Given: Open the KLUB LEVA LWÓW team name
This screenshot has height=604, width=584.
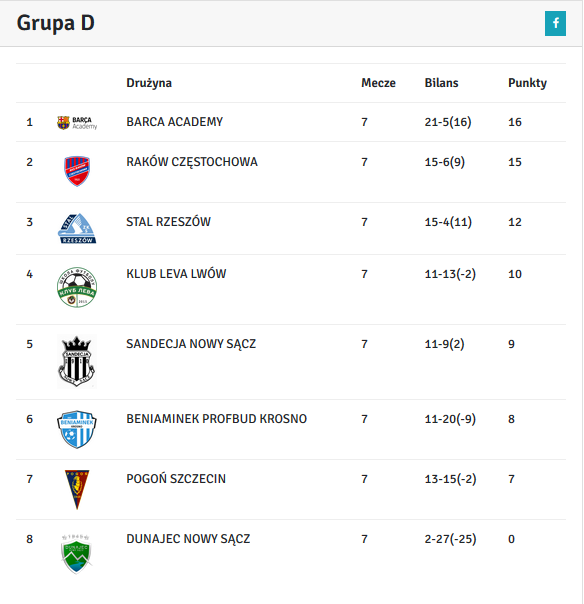Looking at the screenshot, I should coord(176,274).
